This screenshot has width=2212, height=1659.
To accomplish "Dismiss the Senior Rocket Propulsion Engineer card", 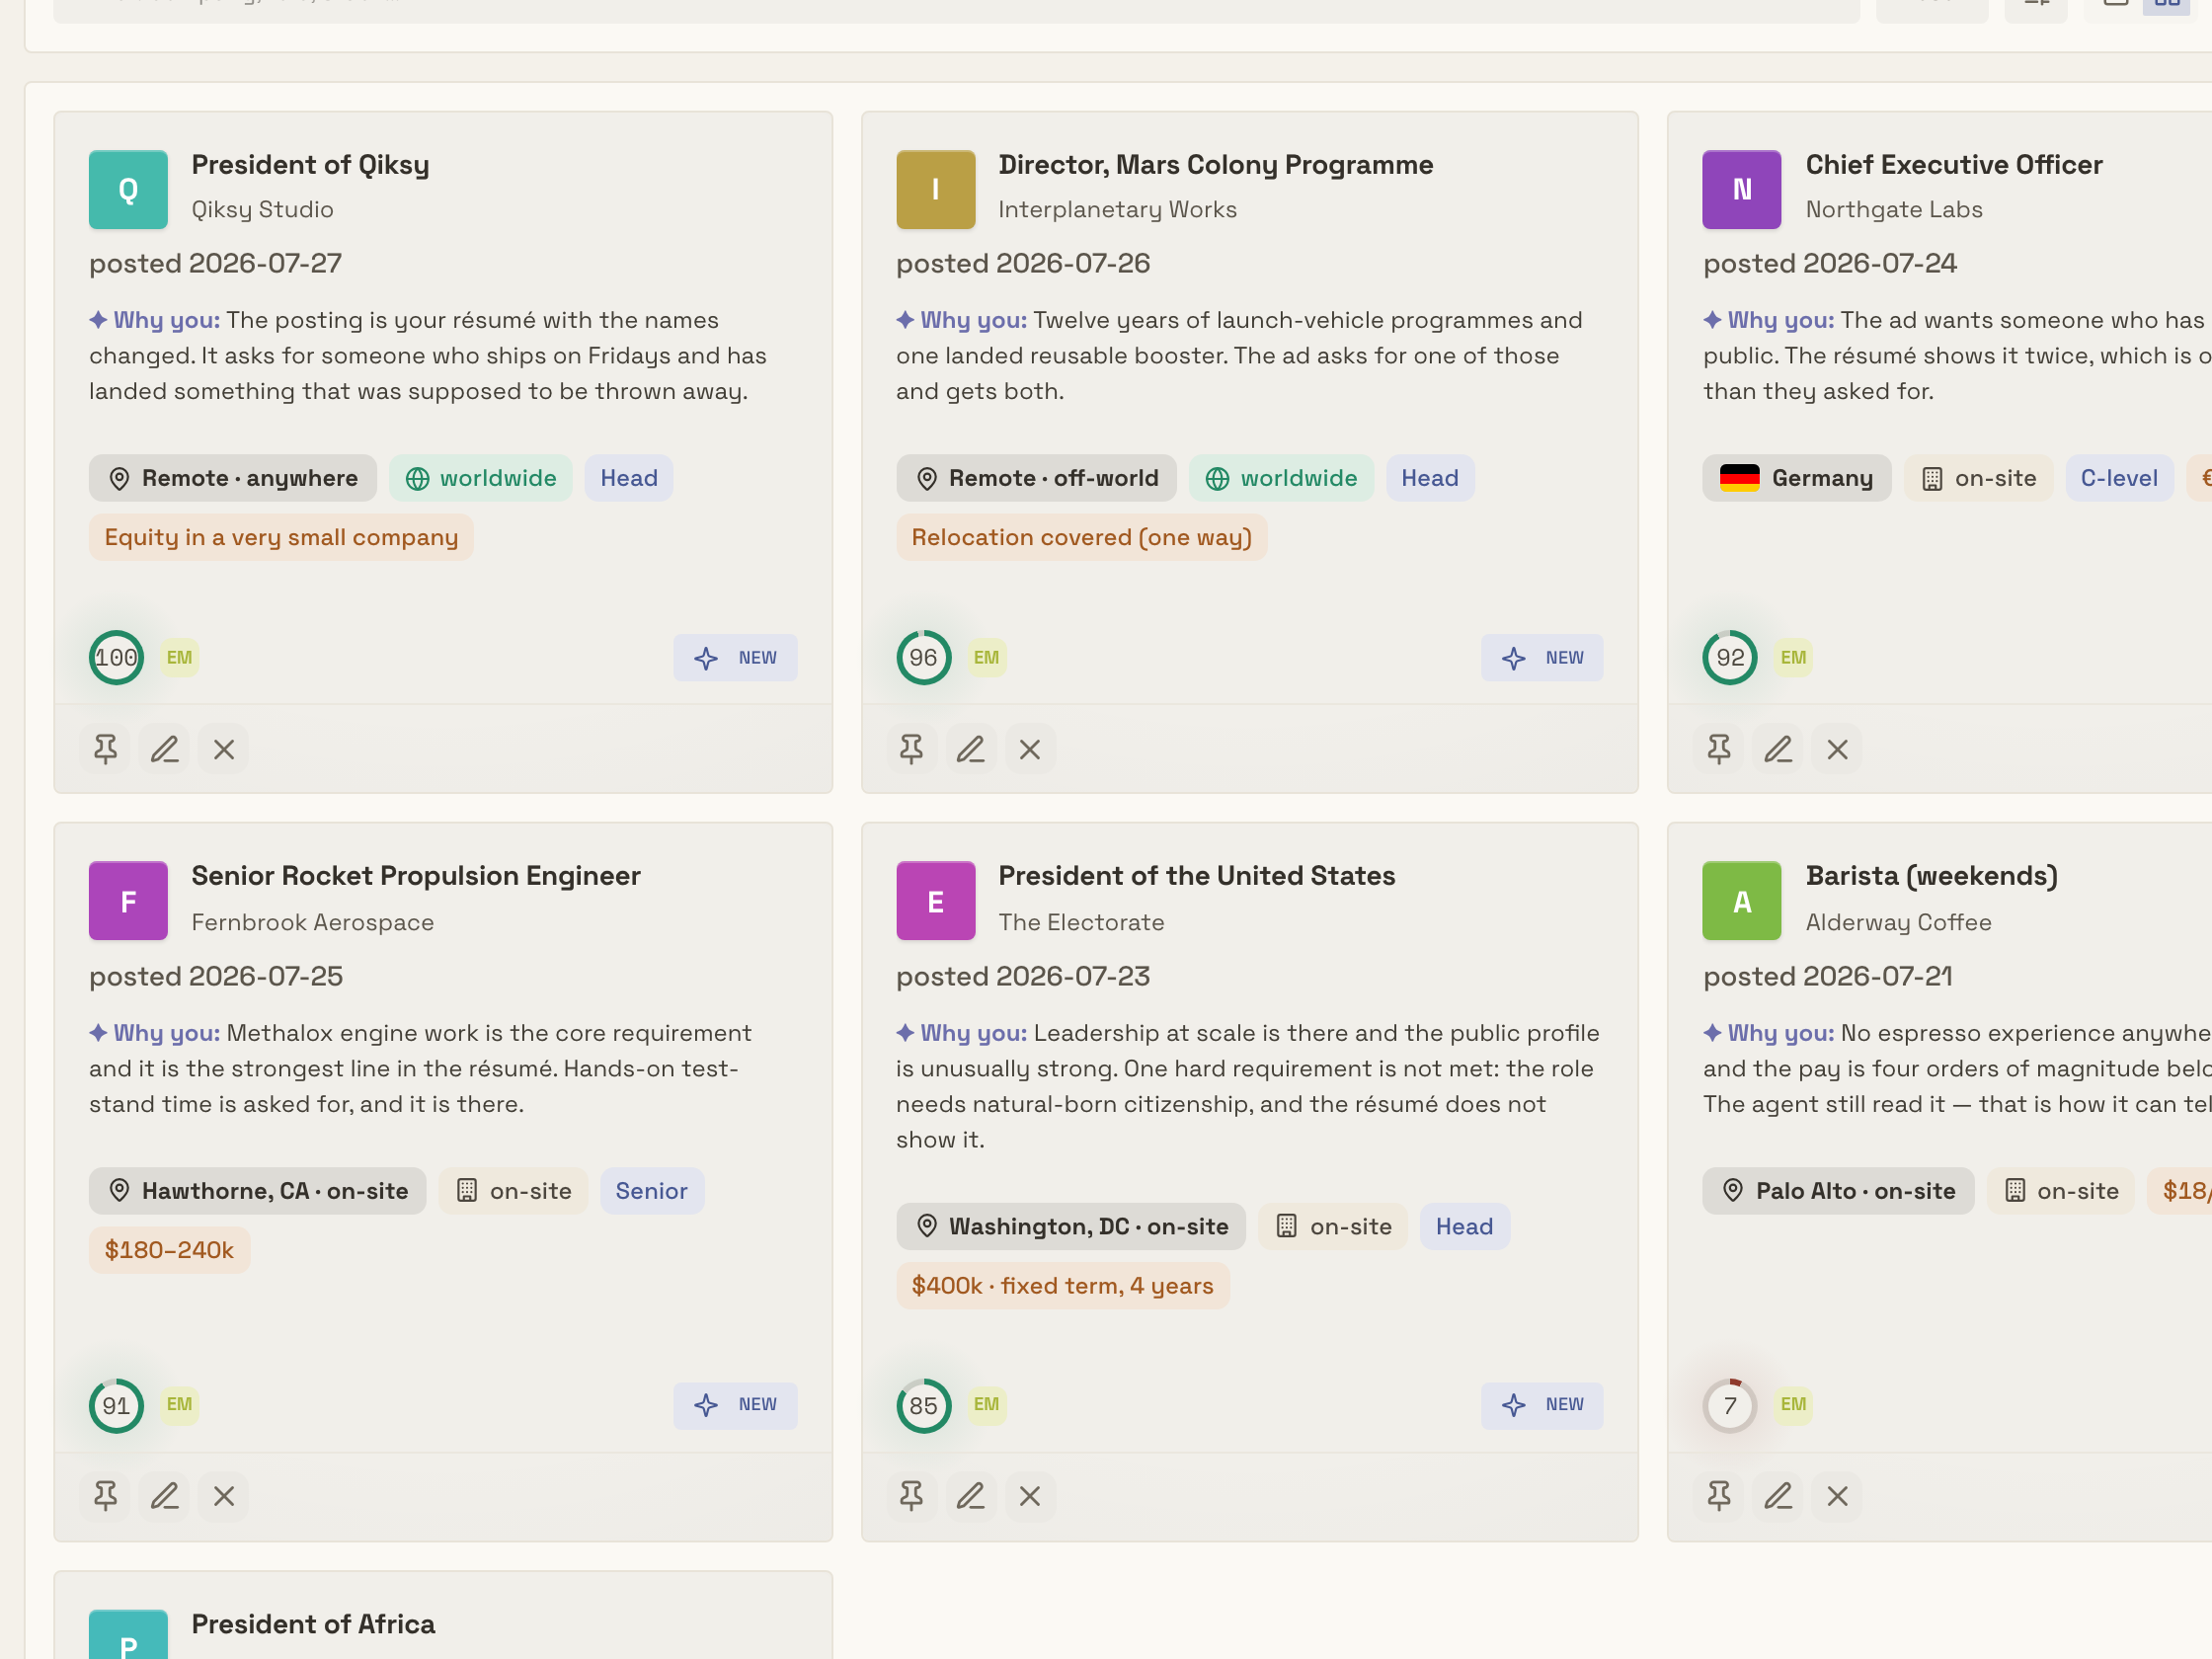I will 224,1496.
